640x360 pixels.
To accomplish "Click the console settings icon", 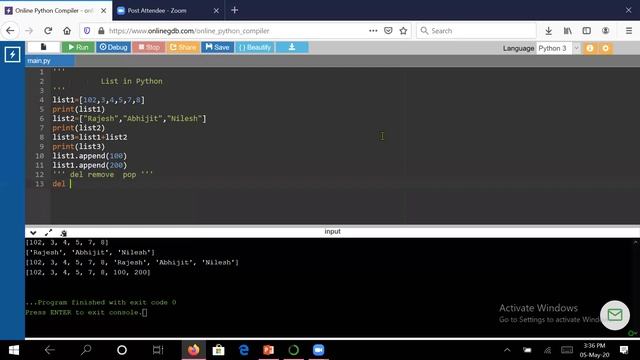I will click(63, 233).
